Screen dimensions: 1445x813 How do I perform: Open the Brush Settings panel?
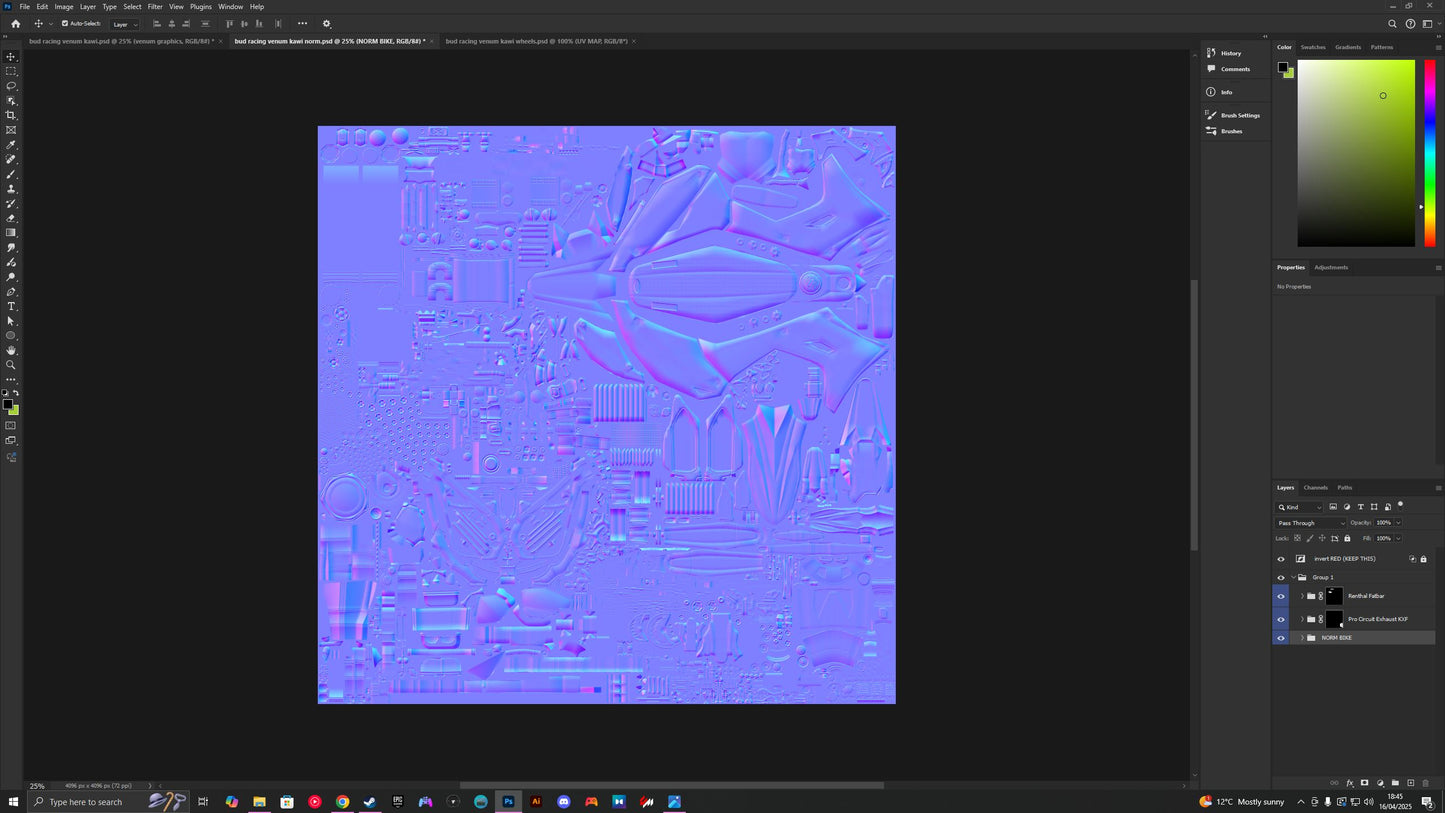coord(1239,115)
